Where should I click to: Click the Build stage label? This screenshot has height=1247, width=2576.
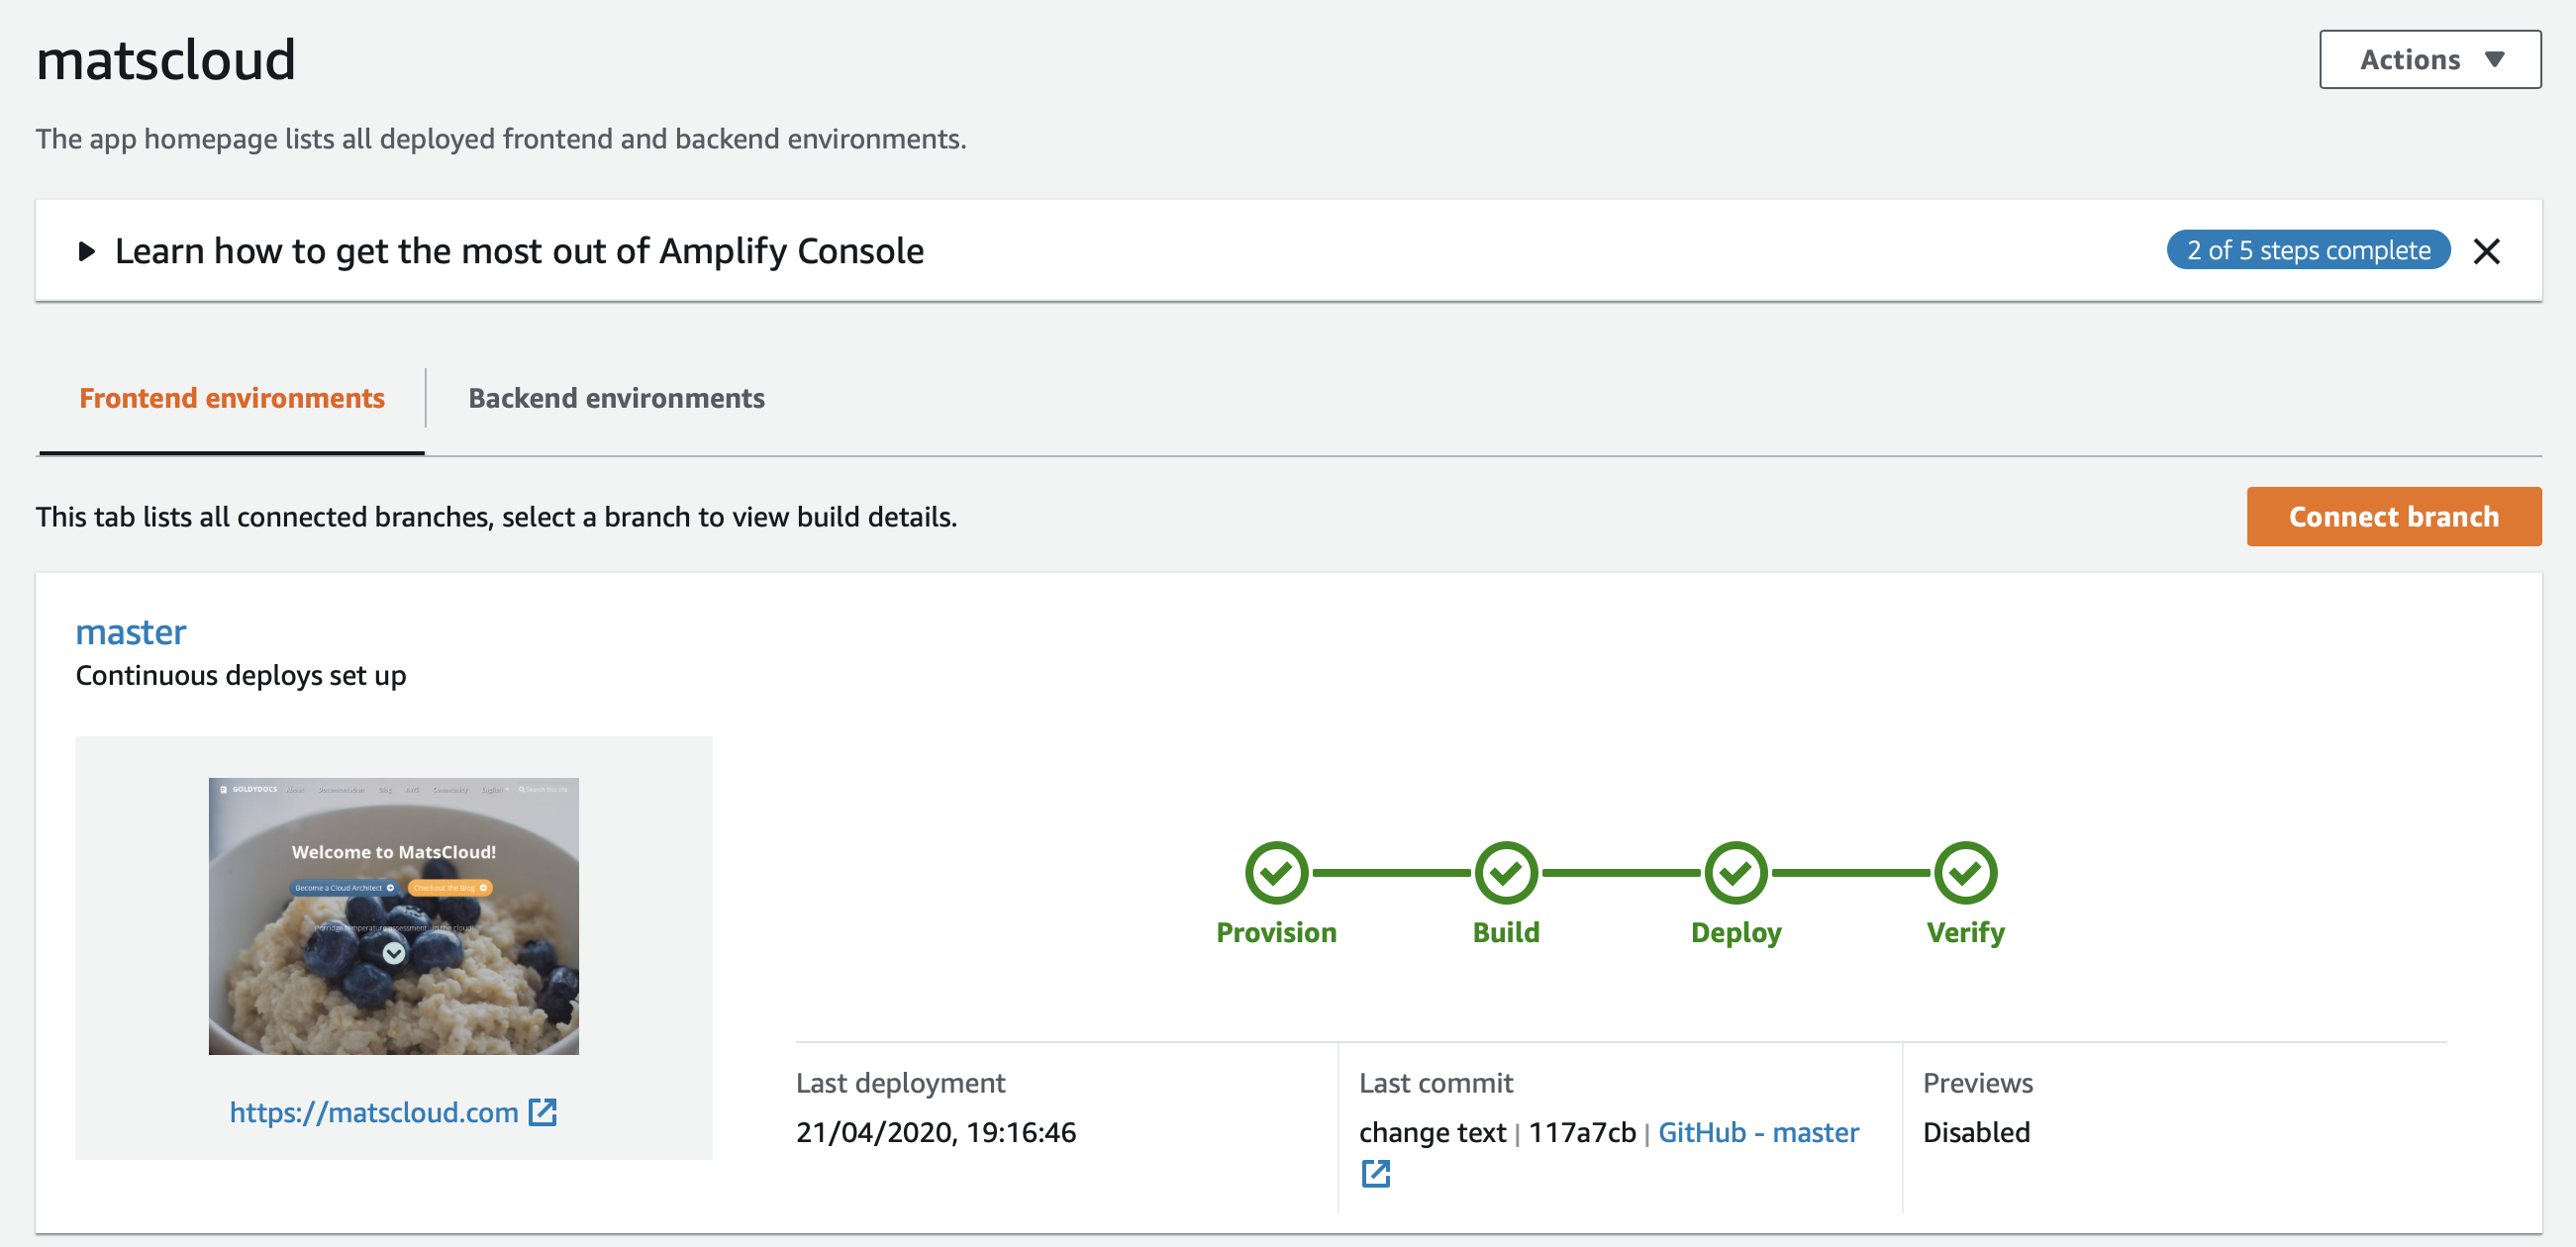pos(1506,932)
